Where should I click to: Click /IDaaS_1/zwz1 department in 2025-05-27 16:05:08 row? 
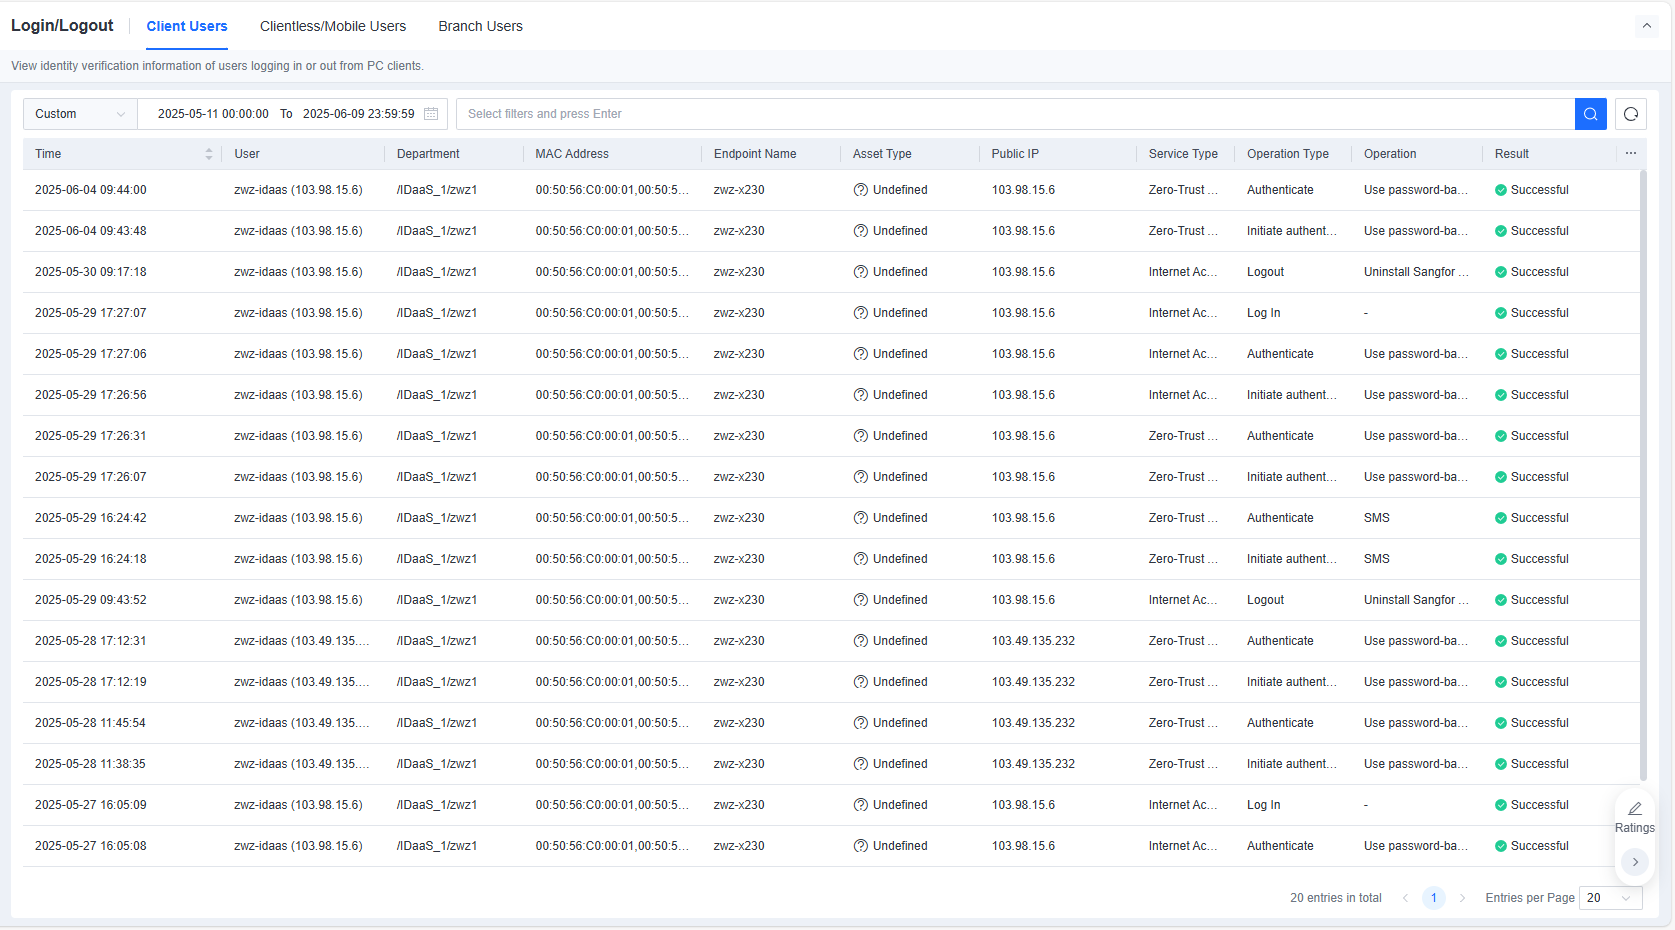[437, 846]
